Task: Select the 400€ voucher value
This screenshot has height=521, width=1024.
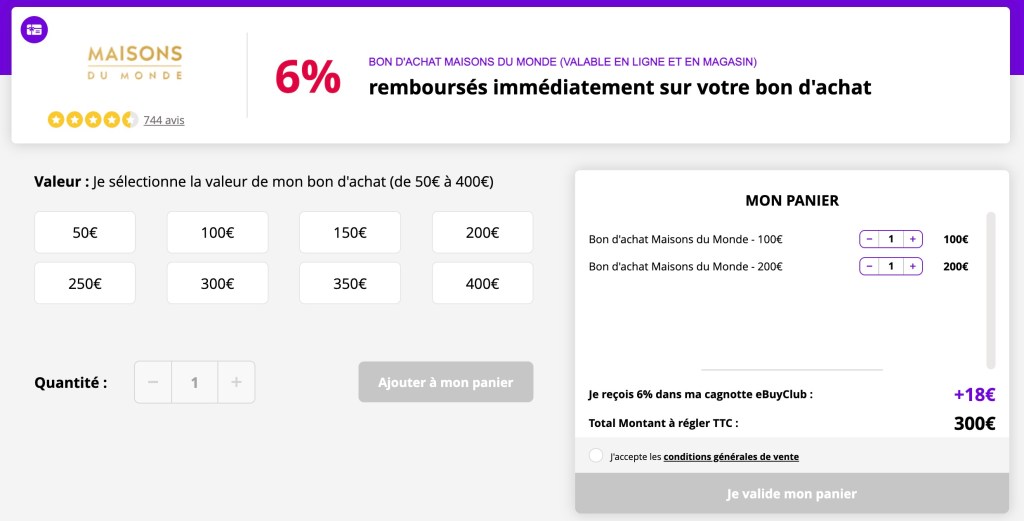Action: tap(482, 283)
